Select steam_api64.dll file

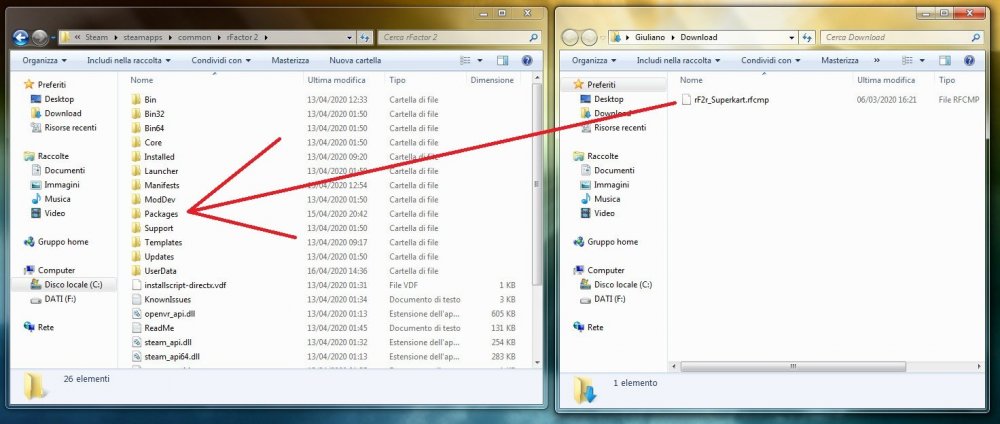point(170,356)
